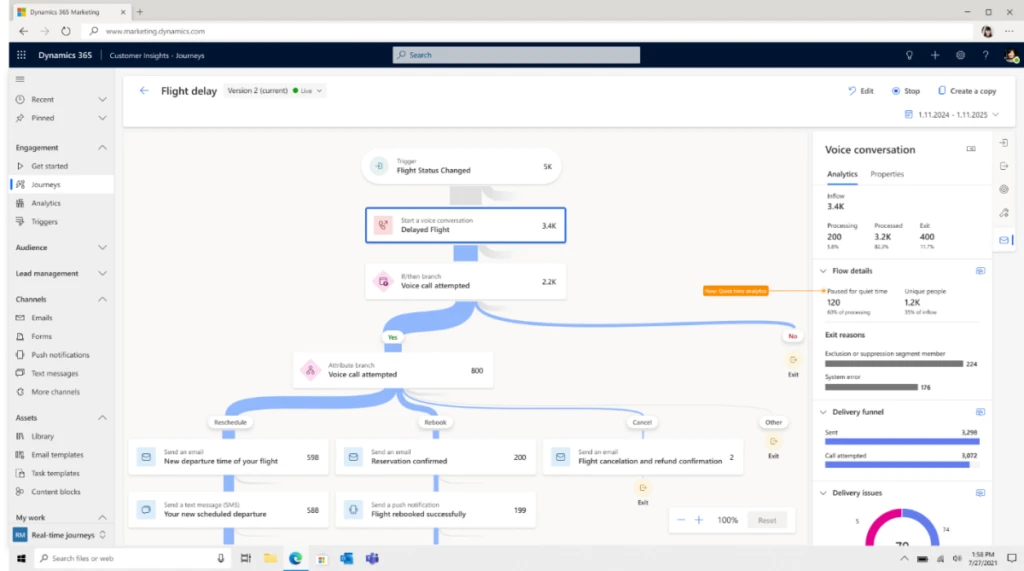
Task: Click the Delayed Flight voice conversation tile
Action: (465, 225)
